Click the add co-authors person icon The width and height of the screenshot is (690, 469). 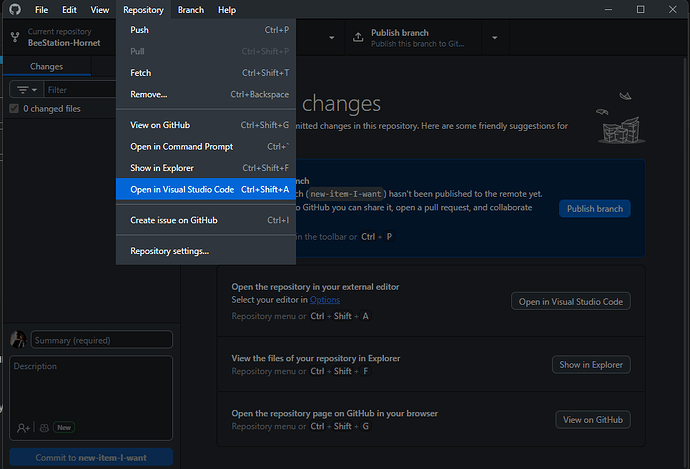[23, 428]
